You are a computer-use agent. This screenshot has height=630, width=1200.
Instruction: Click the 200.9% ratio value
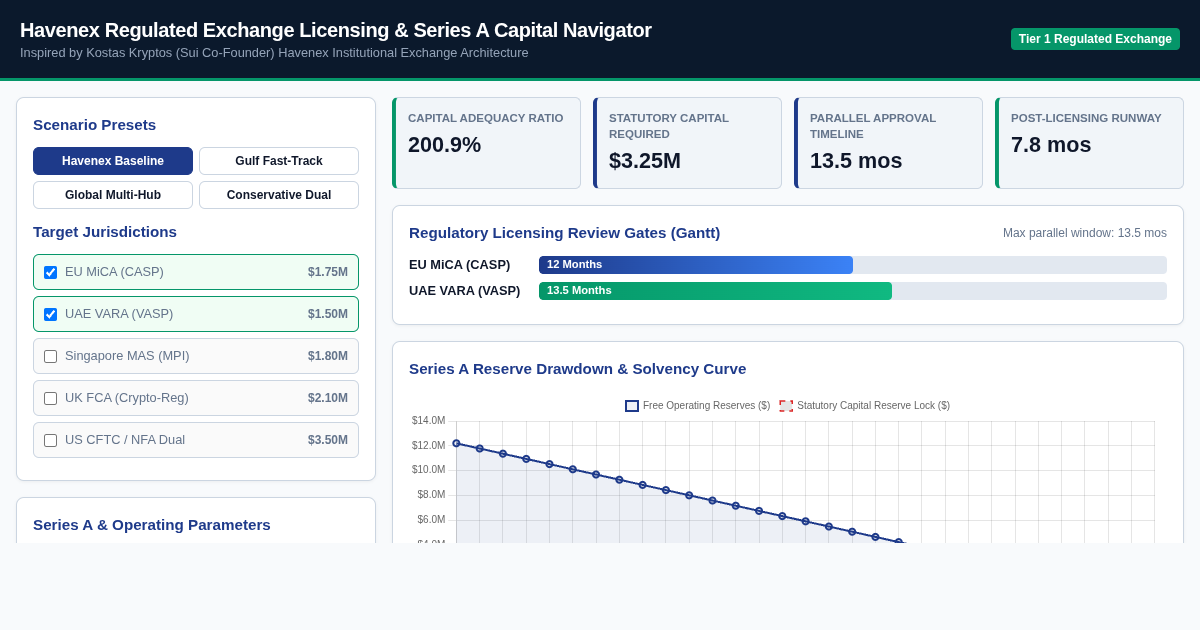point(445,145)
